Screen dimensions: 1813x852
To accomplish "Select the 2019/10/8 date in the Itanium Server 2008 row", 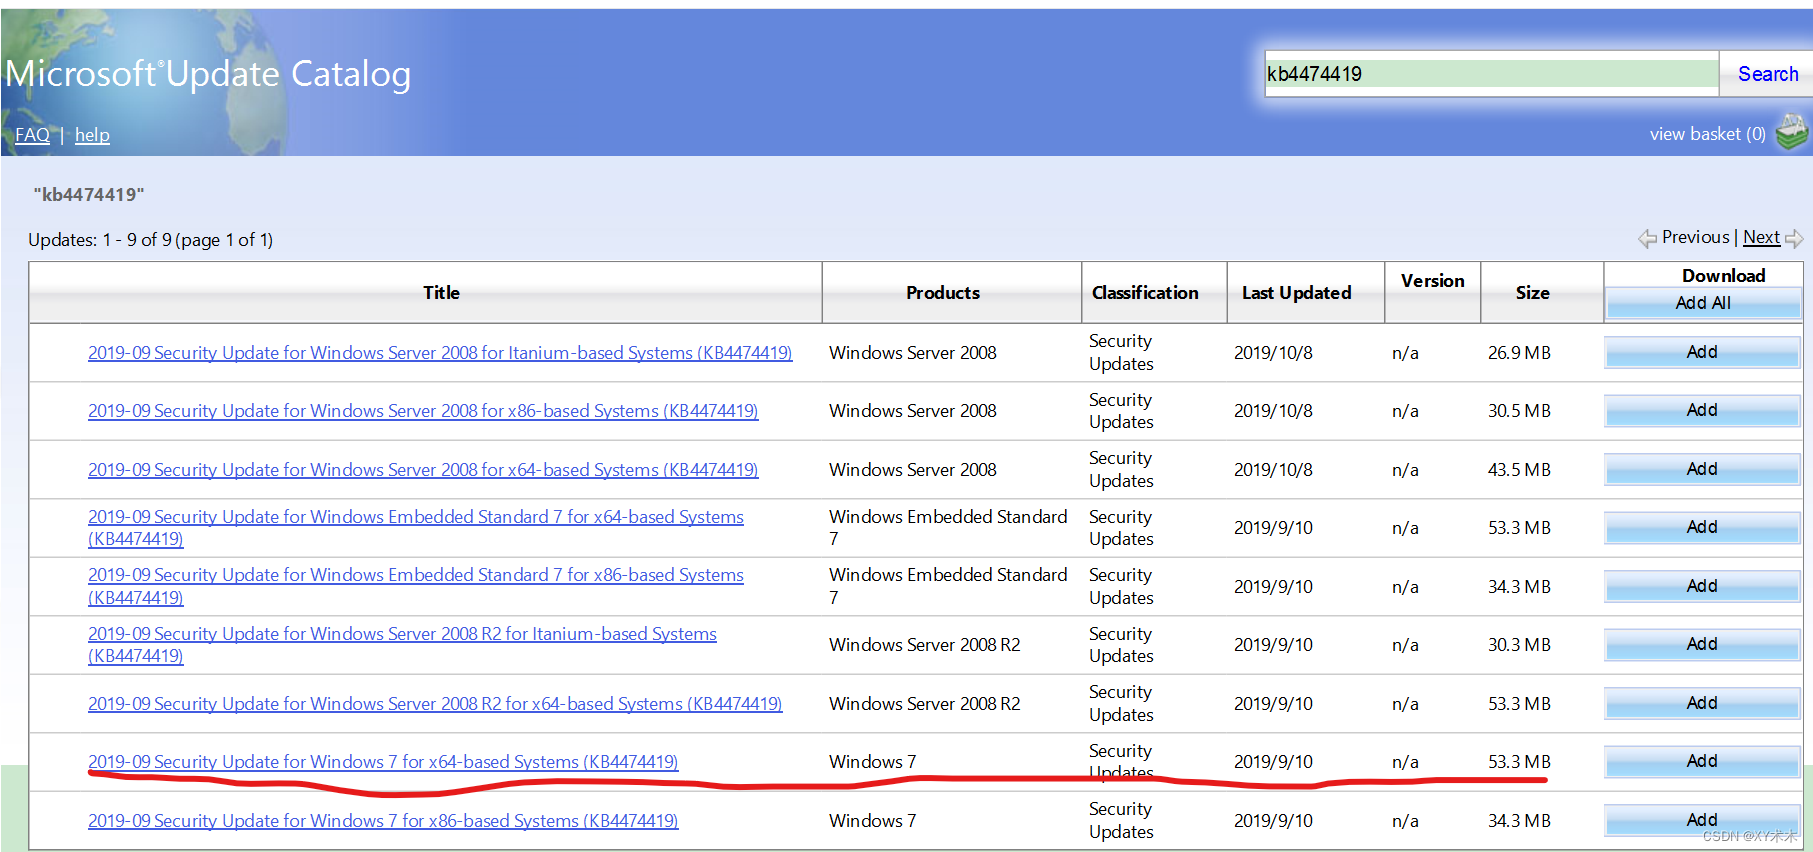I will click(1273, 353).
